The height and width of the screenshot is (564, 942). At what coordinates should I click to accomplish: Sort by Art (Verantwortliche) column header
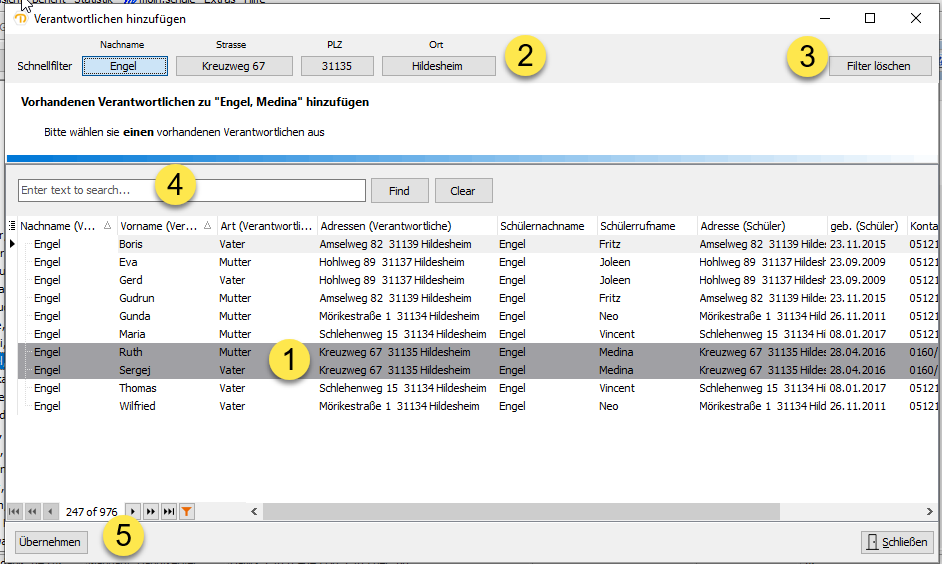[266, 226]
